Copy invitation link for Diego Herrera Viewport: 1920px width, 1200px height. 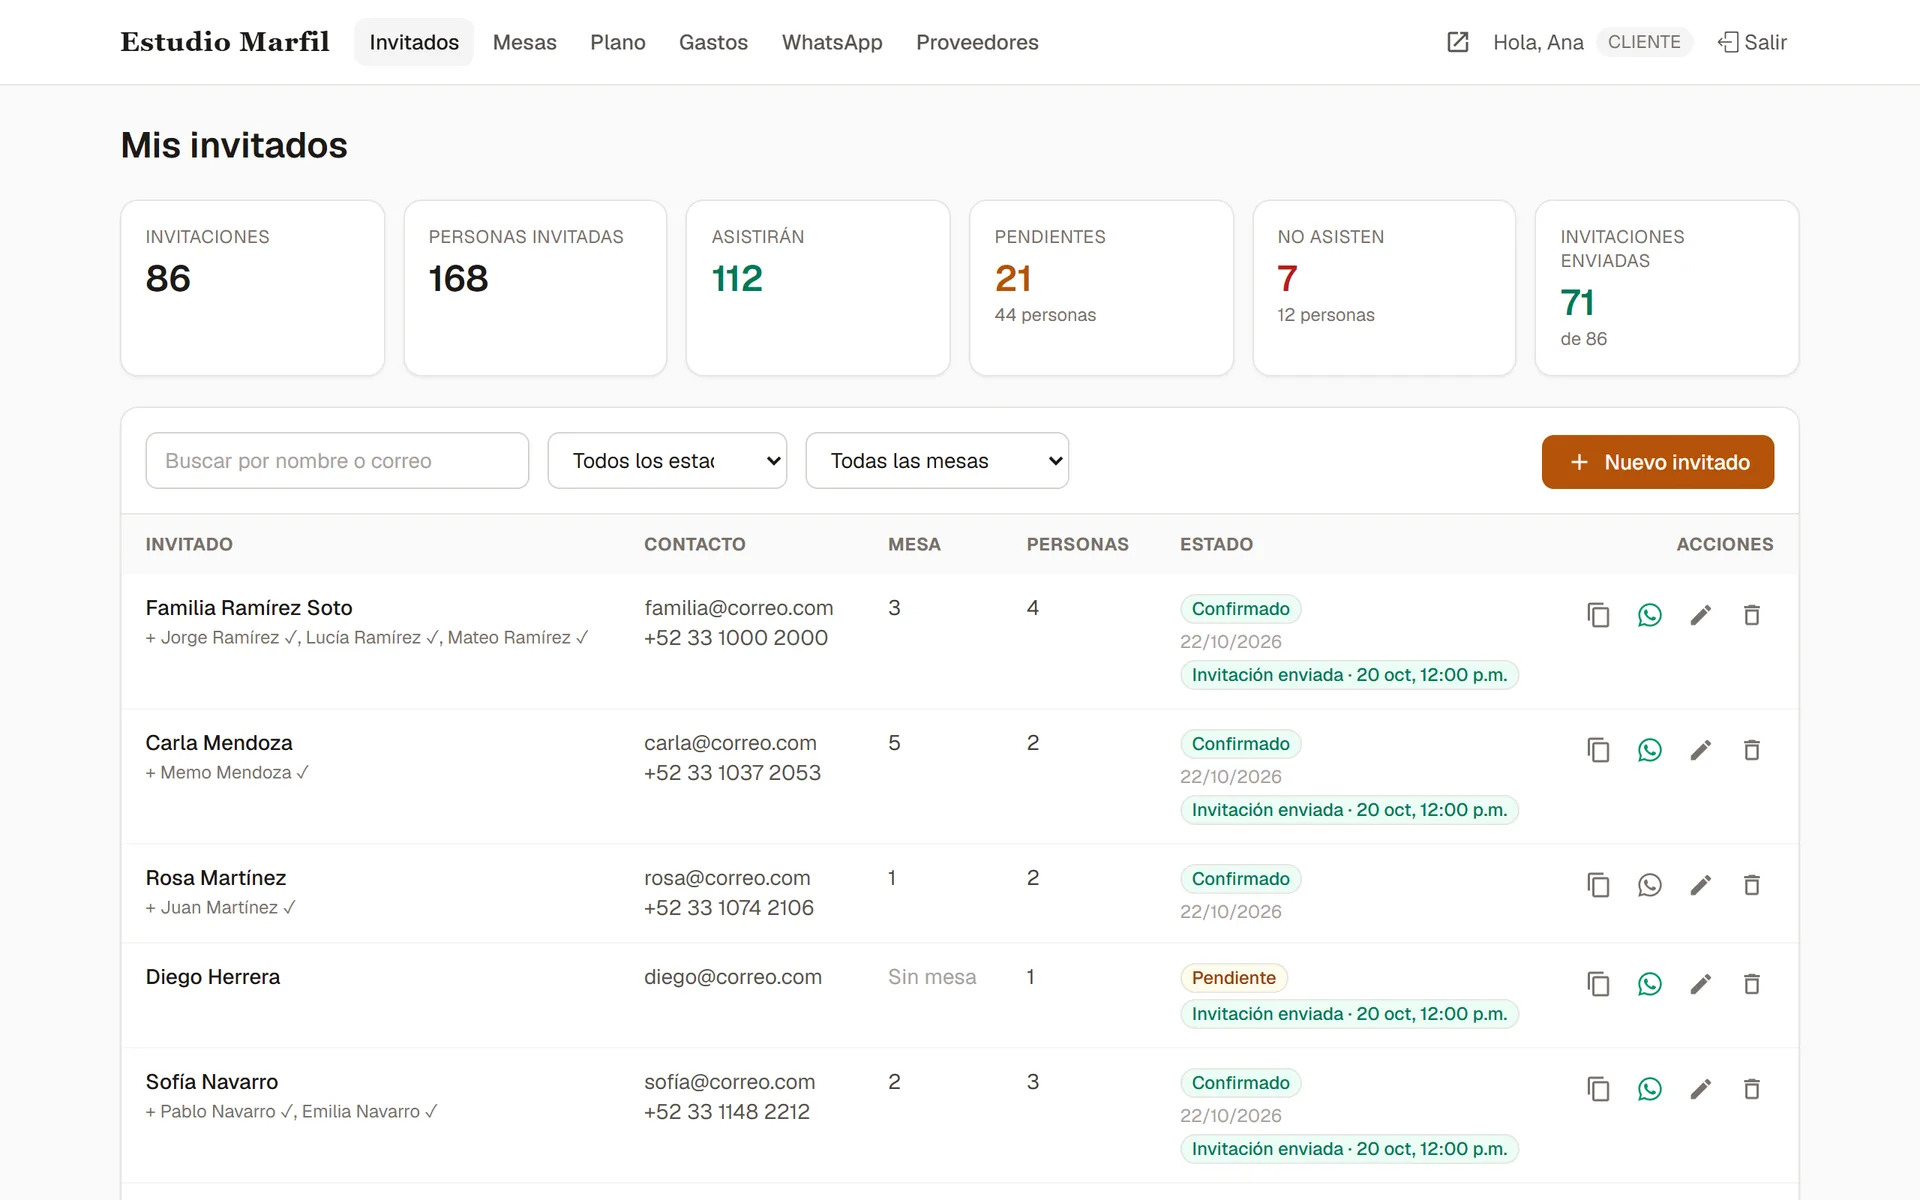1598,984
